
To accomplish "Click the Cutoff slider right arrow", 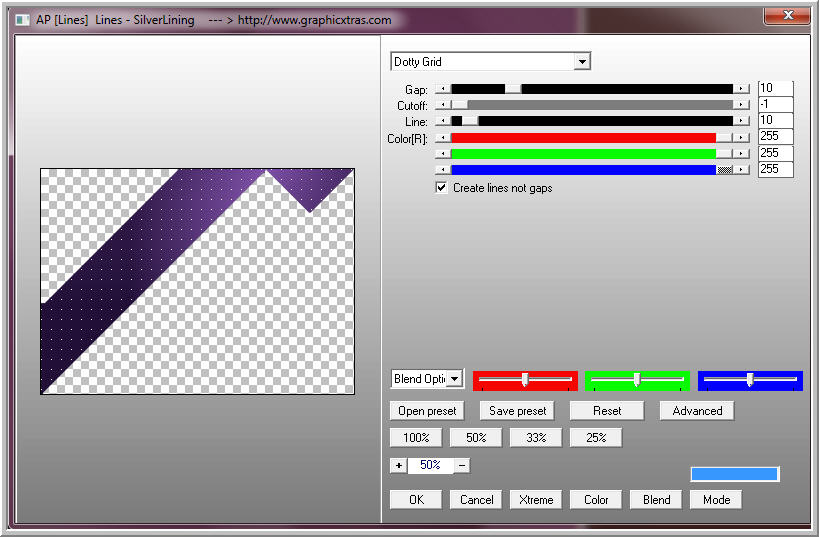I will [741, 105].
